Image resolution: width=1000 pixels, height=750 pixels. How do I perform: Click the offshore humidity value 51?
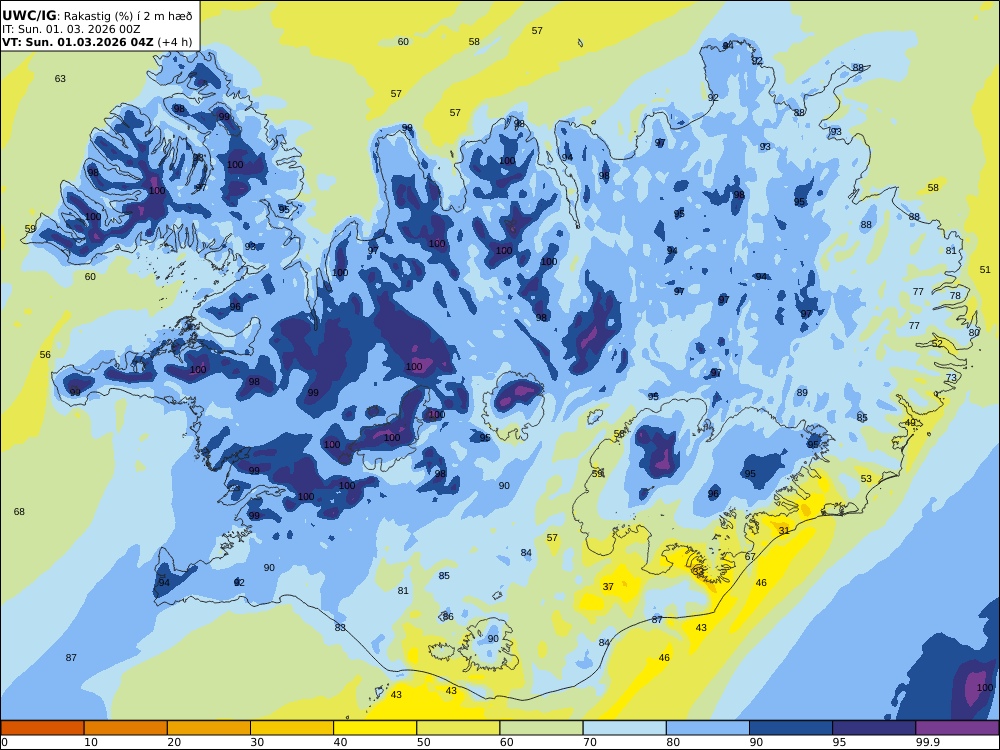click(x=985, y=270)
